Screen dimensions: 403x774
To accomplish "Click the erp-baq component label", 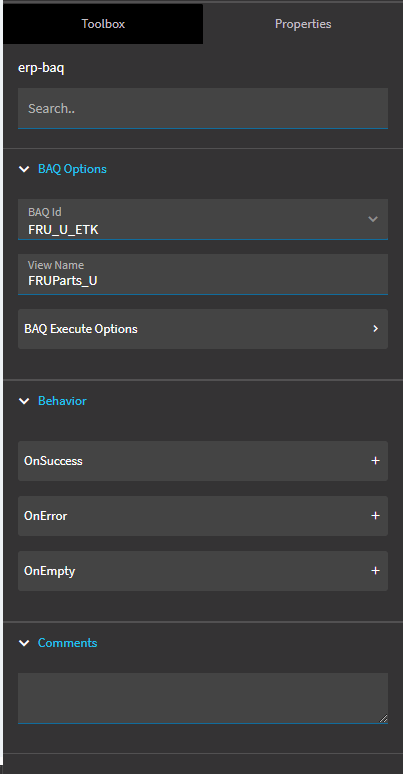I will coord(41,68).
